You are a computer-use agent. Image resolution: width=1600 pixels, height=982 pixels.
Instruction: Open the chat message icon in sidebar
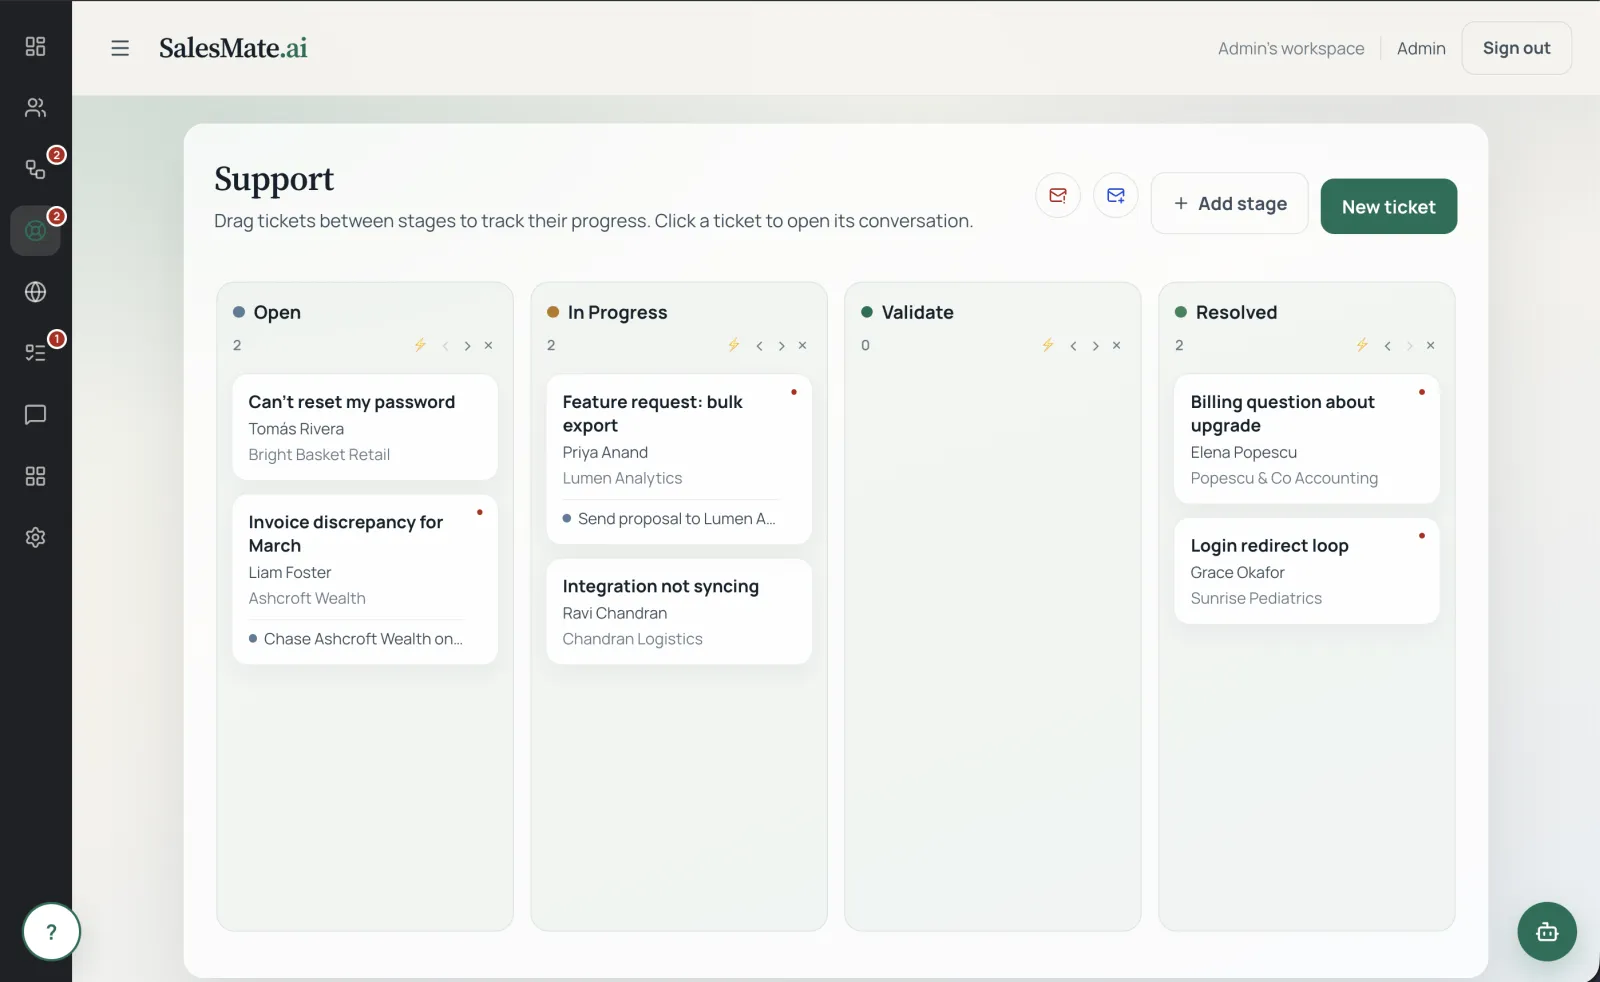(x=35, y=415)
